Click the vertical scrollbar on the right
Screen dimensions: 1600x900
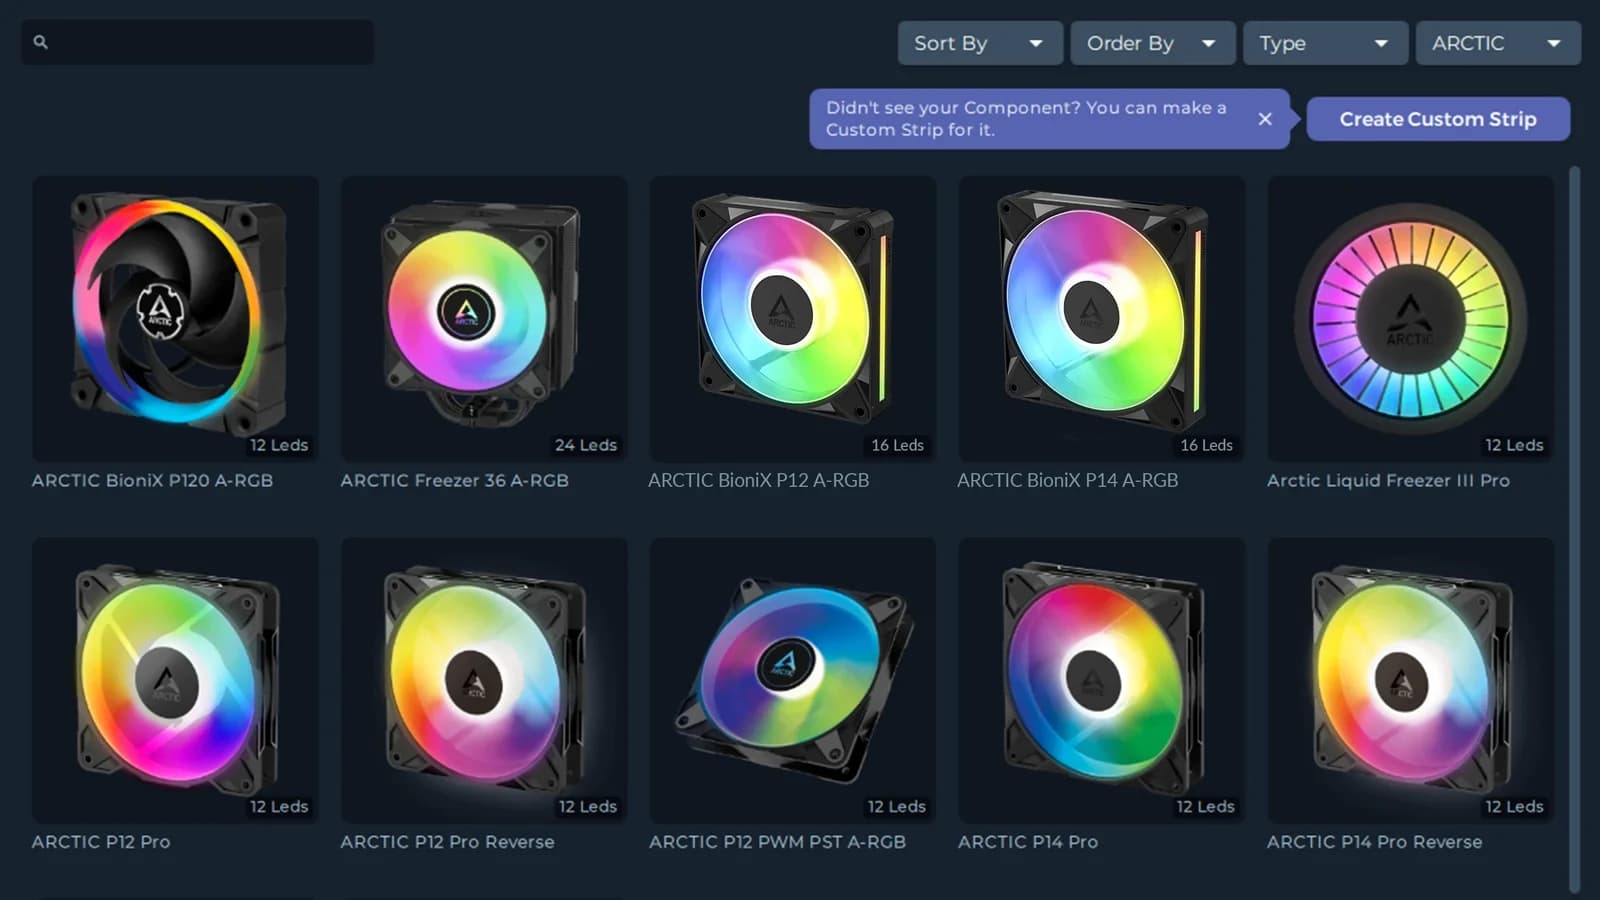[1575, 529]
